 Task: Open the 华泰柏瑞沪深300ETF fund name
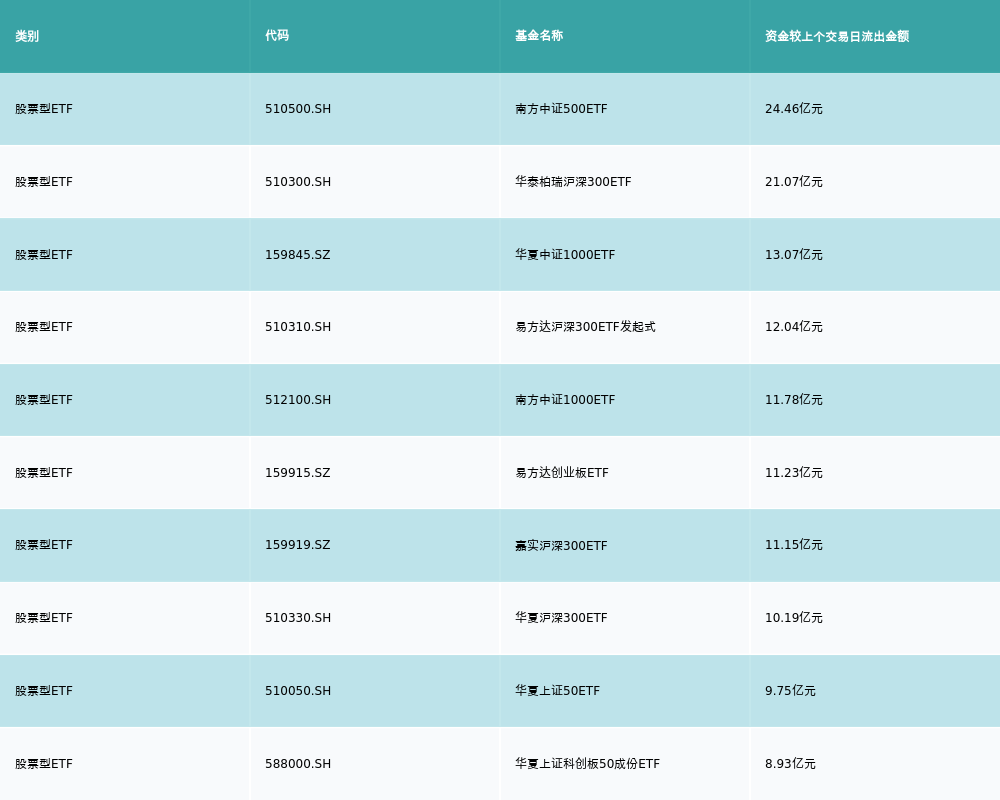tap(573, 182)
